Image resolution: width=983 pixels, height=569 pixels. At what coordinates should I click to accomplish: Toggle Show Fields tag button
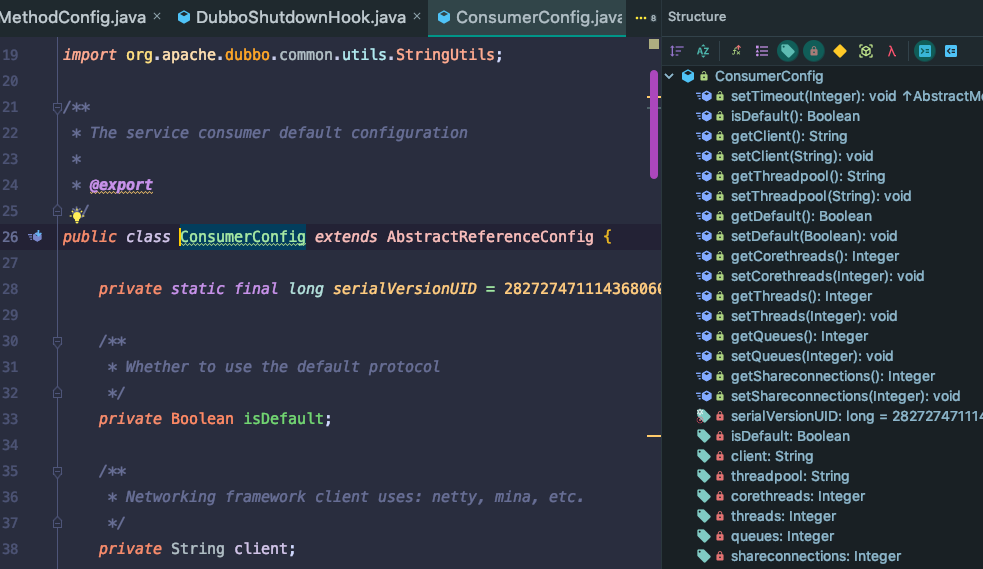787,51
